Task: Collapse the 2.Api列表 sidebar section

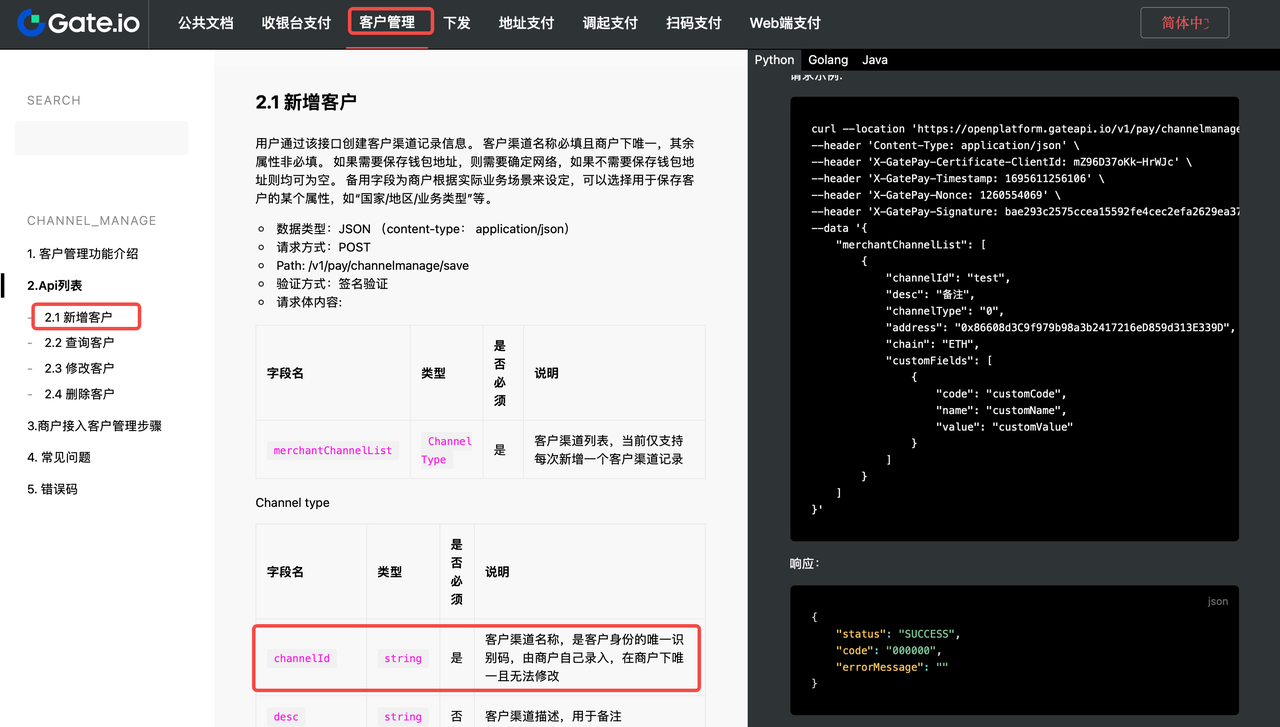Action: click(55, 286)
